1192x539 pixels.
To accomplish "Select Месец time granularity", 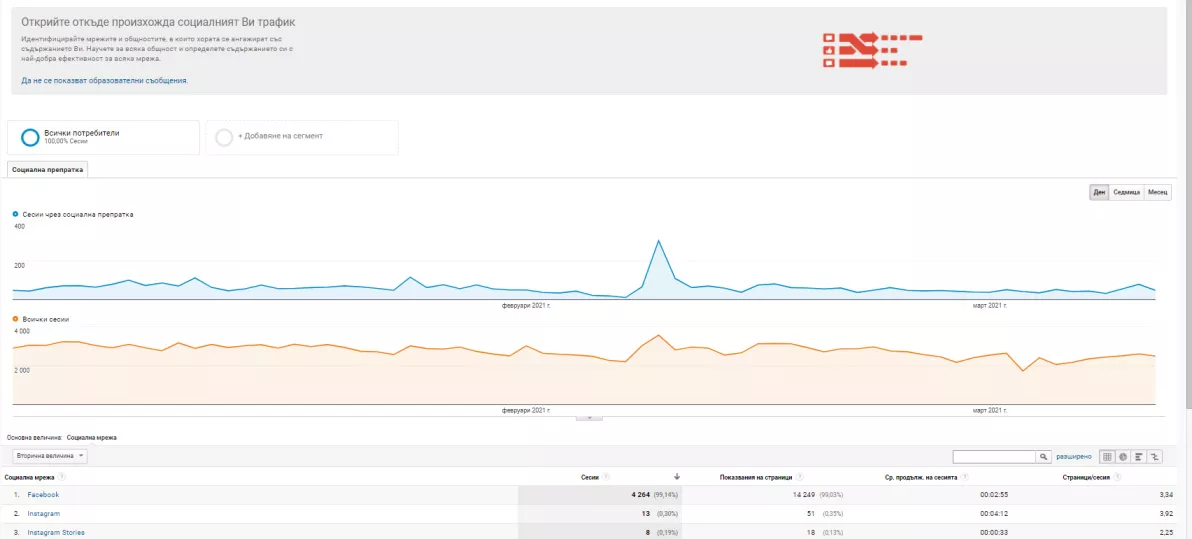I will pyautogui.click(x=1158, y=192).
